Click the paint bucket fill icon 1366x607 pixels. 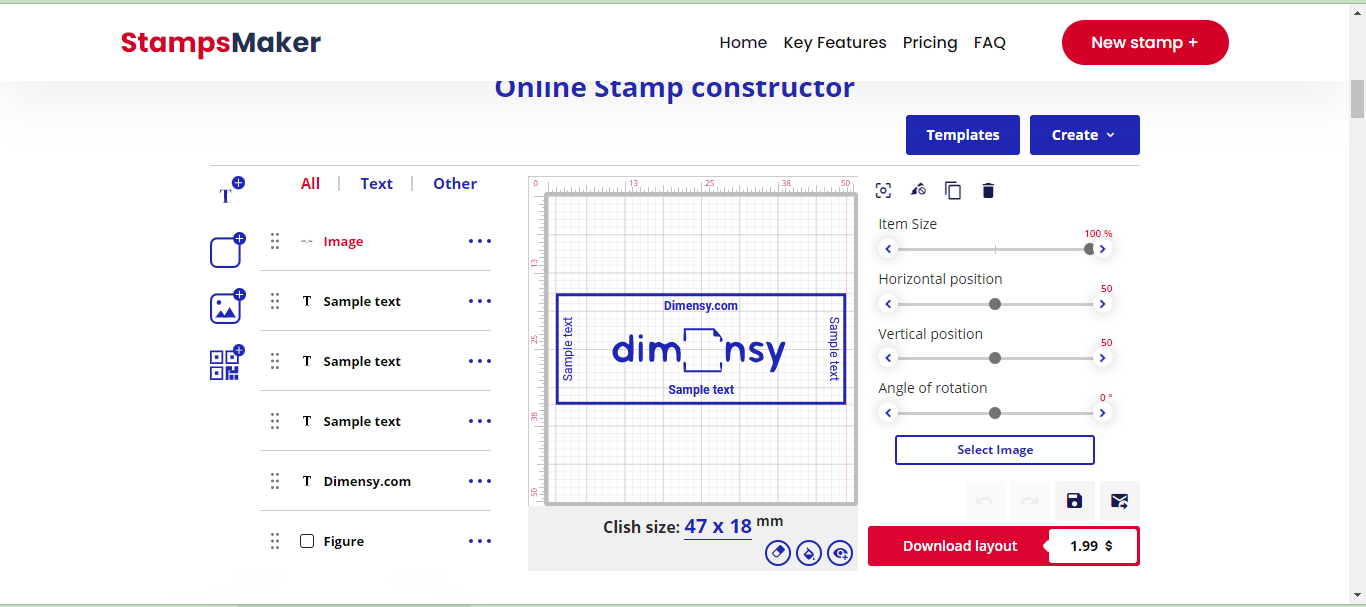[809, 552]
